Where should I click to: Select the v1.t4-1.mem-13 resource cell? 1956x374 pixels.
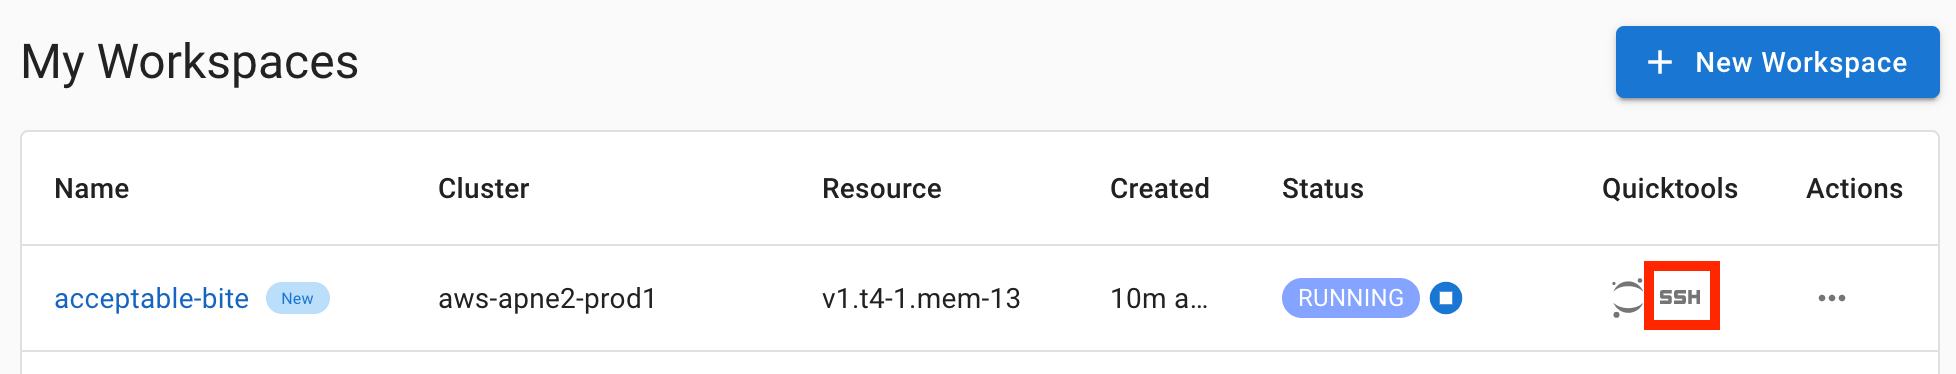click(921, 298)
